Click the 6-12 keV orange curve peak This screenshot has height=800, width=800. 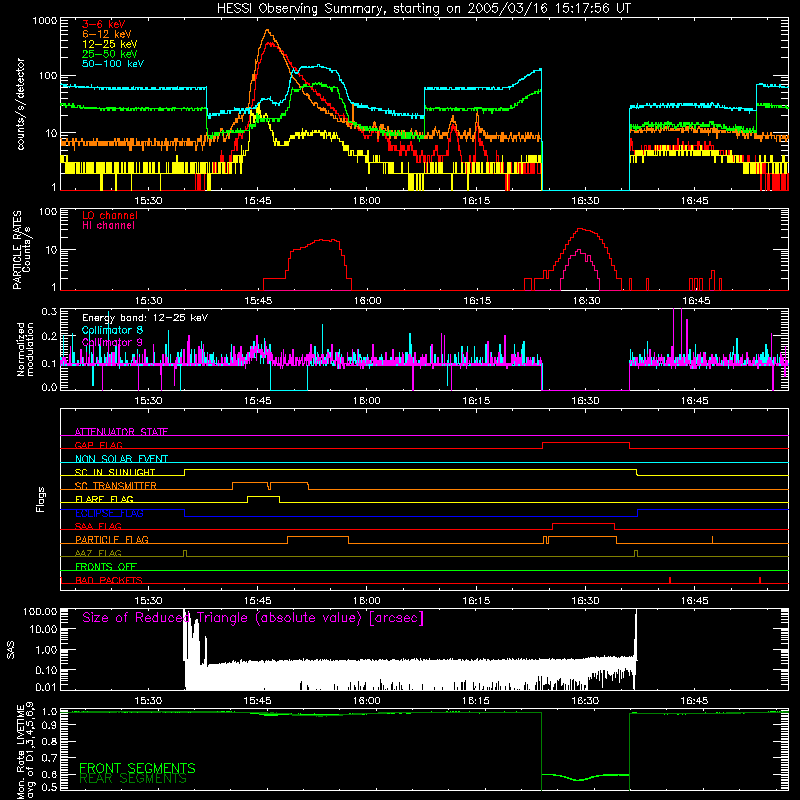coord(268,31)
